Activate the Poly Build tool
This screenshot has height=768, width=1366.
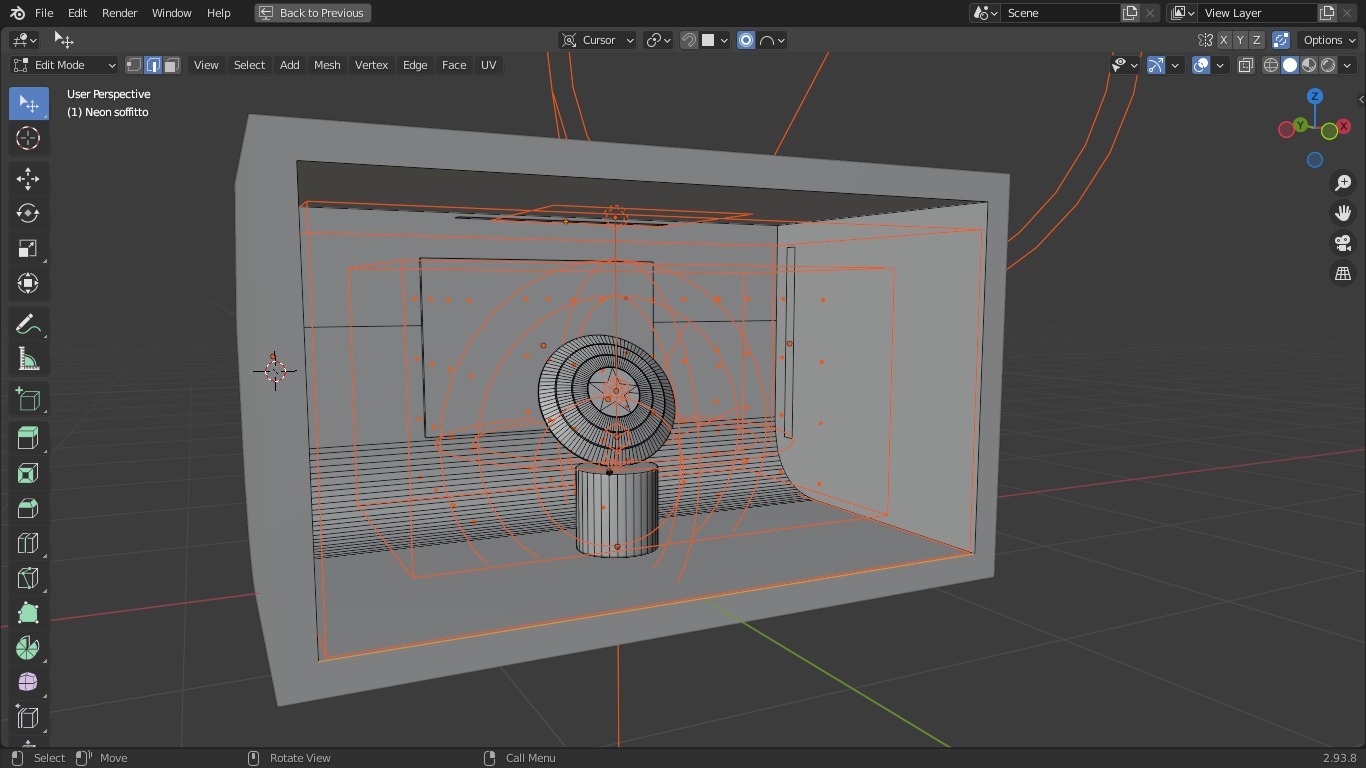[x=28, y=613]
